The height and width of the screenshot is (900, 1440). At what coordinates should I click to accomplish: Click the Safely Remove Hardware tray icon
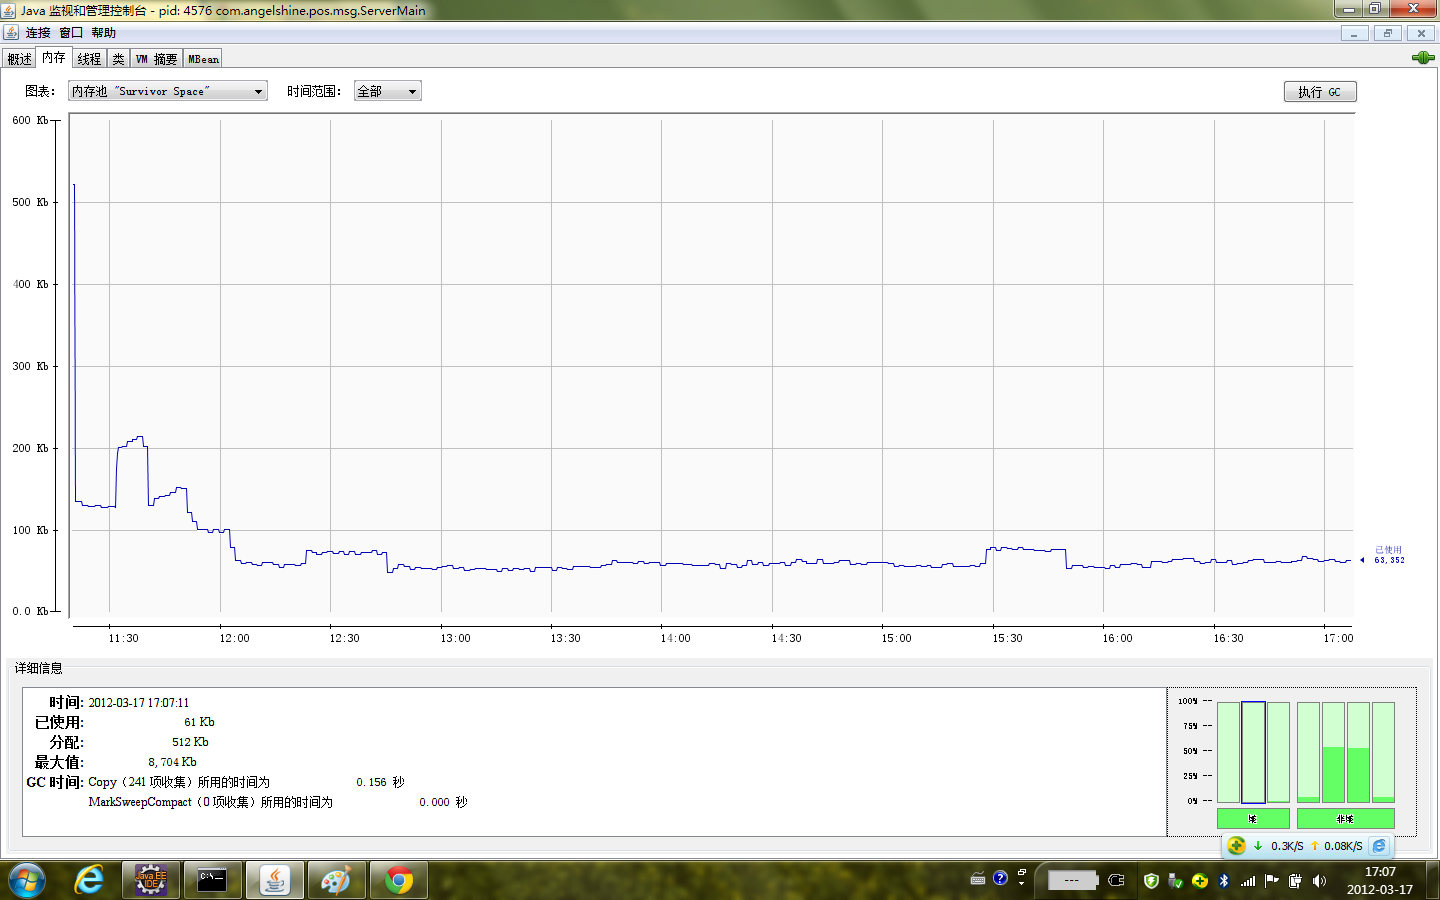(x=1175, y=881)
